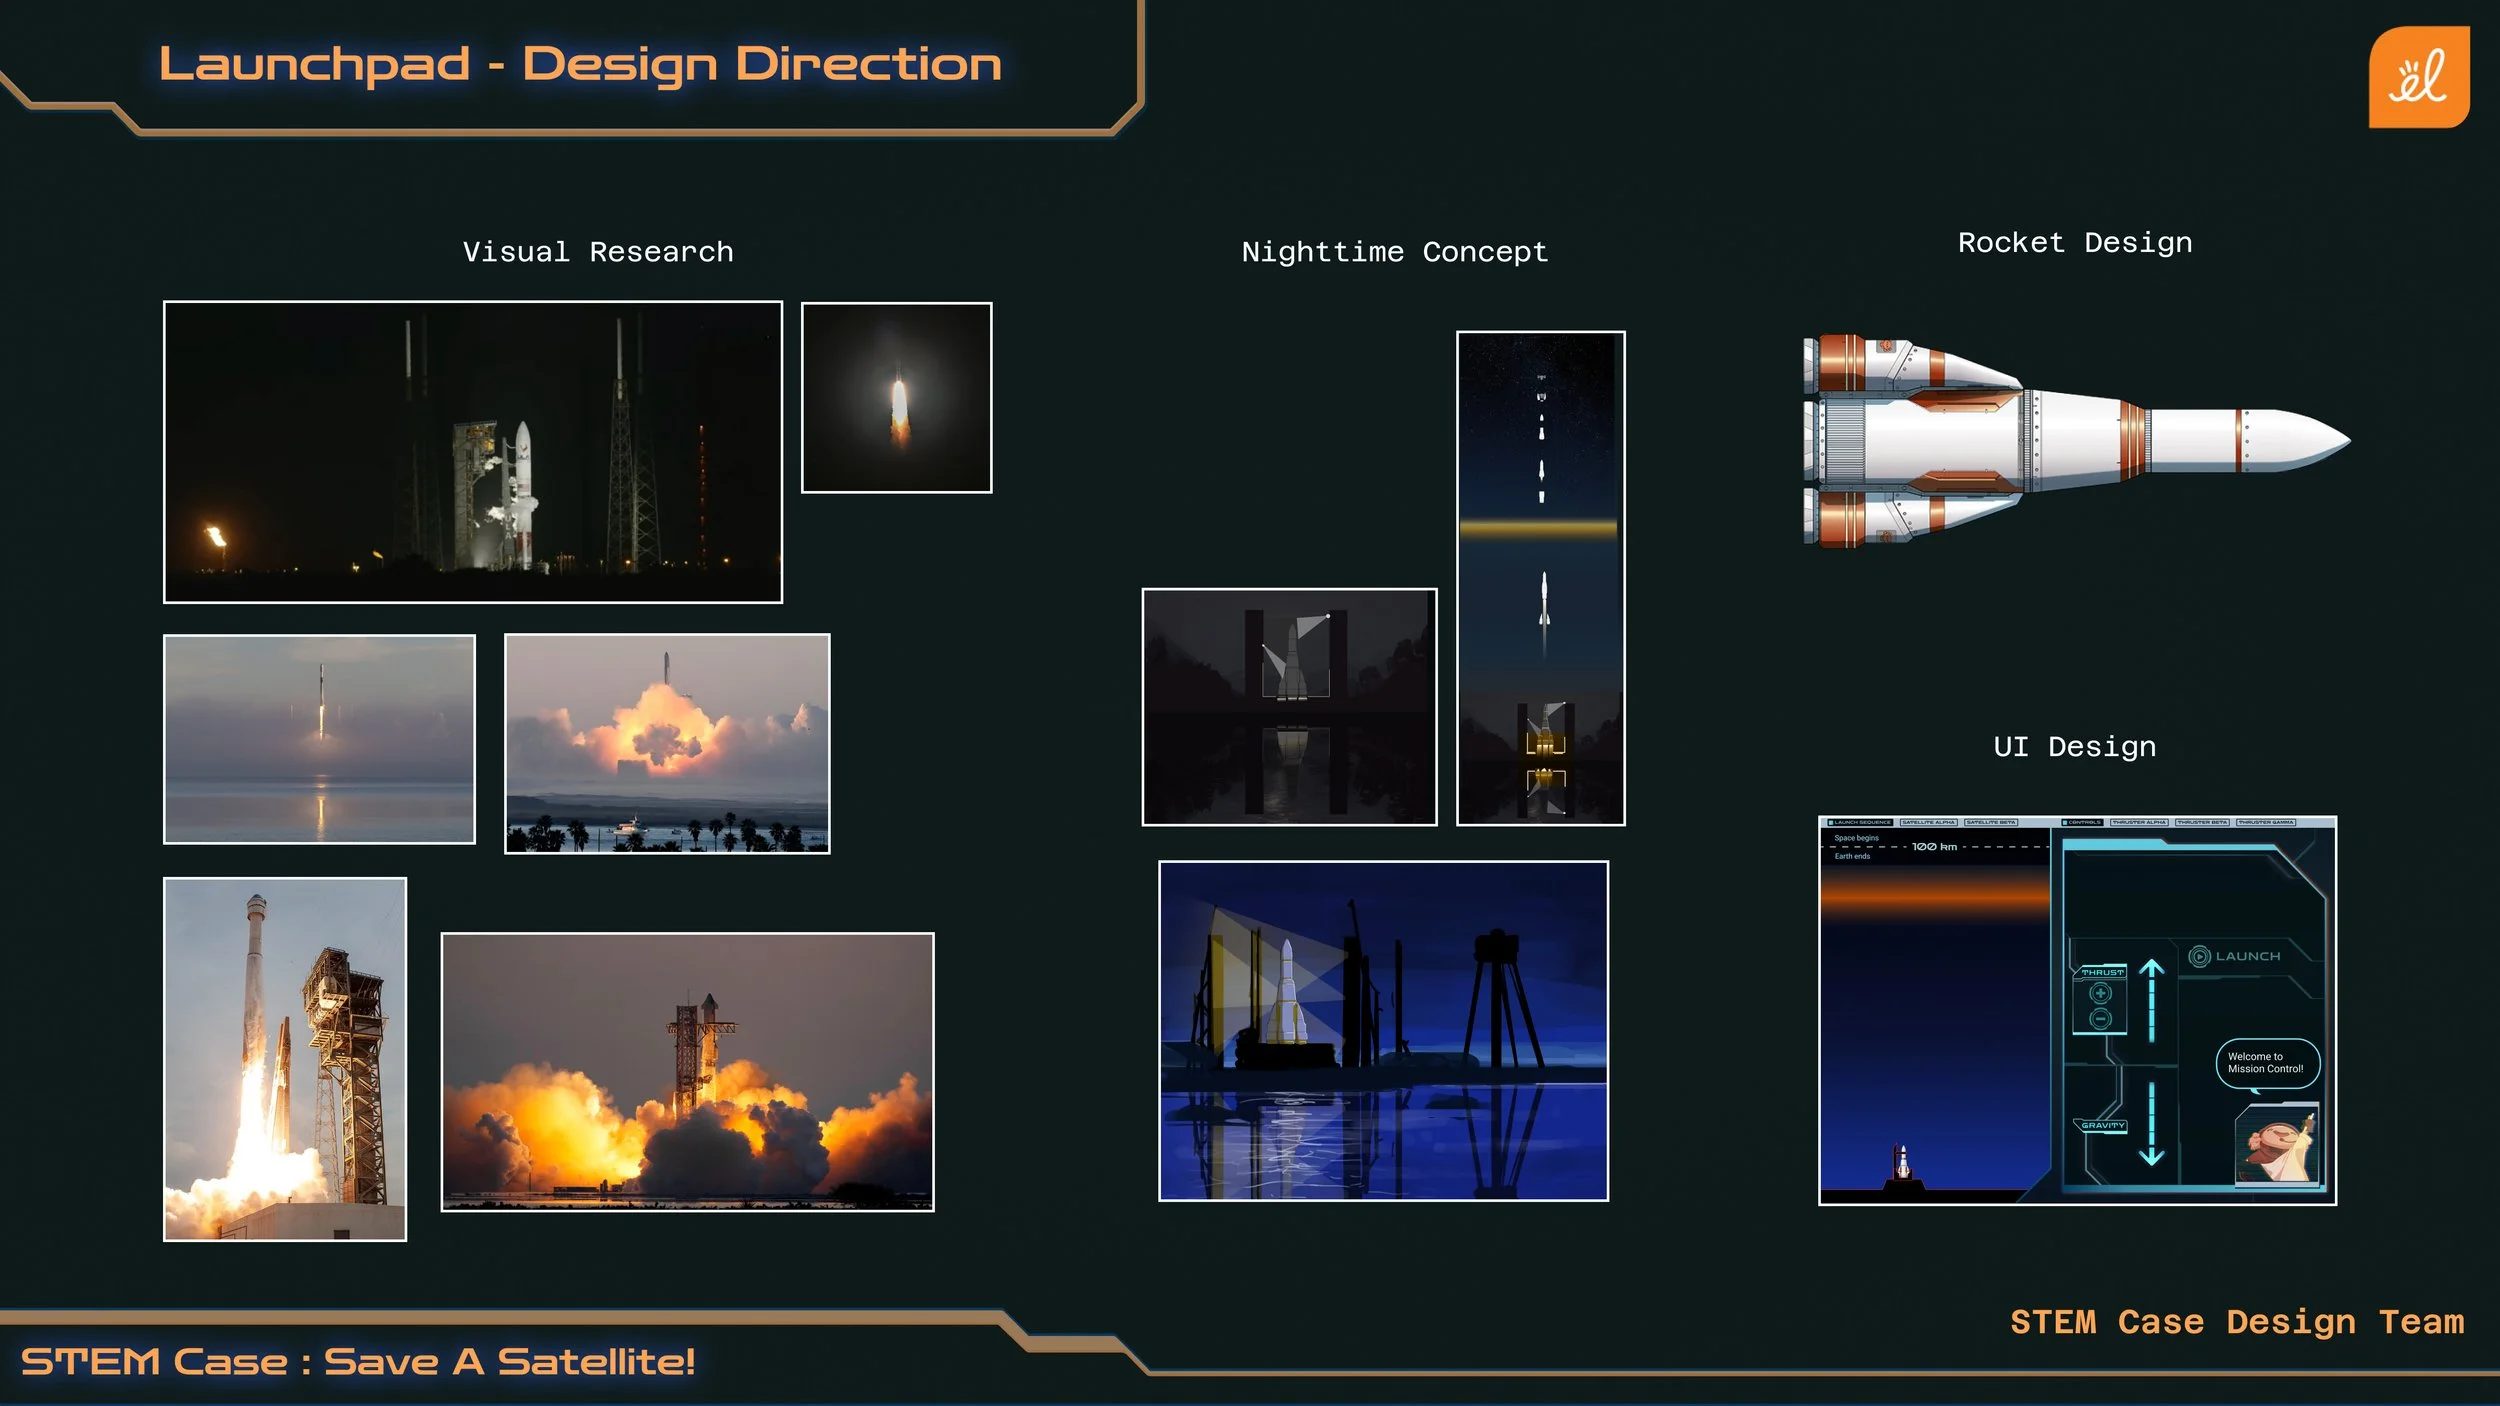Viewport: 2500px width, 1406px height.
Task: Switch to the Thruster Gamma tab
Action: pos(2266,822)
